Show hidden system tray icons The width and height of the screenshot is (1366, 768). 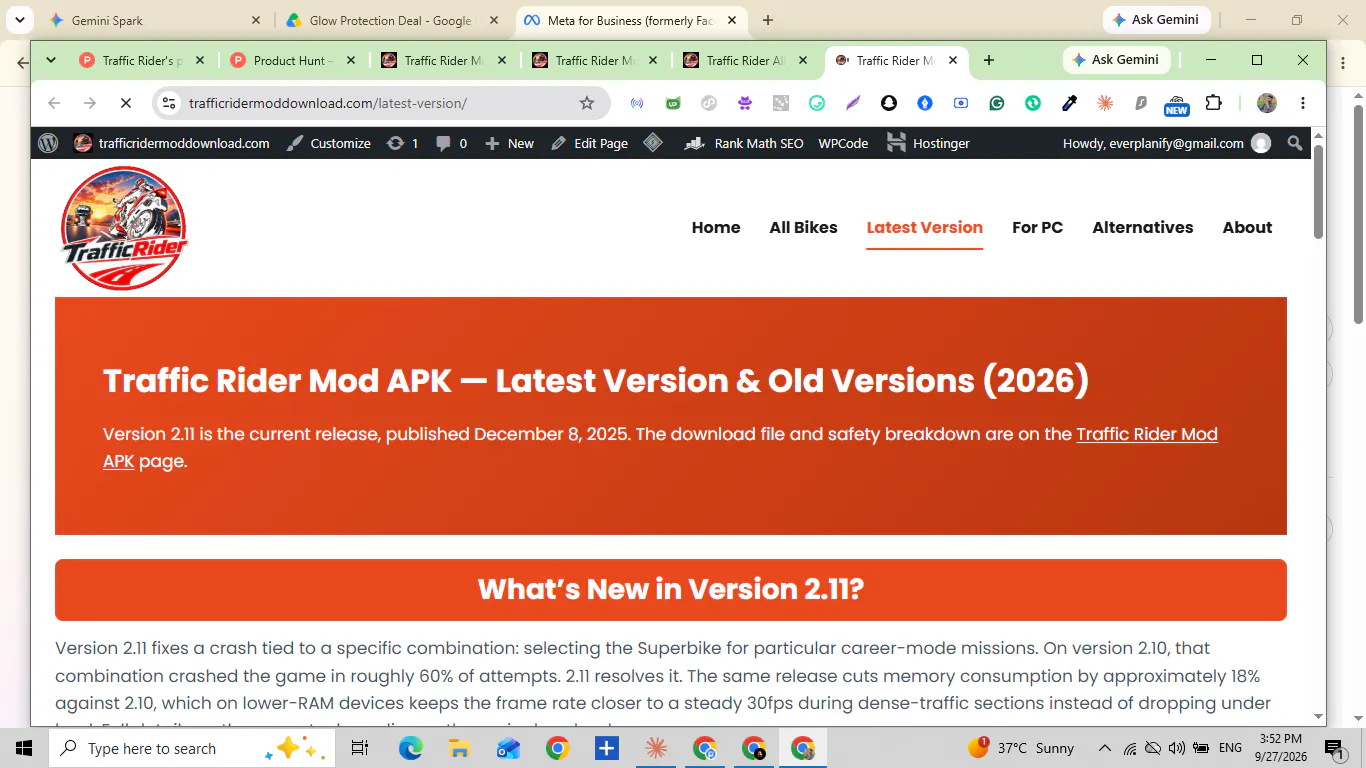pyautogui.click(x=1104, y=748)
